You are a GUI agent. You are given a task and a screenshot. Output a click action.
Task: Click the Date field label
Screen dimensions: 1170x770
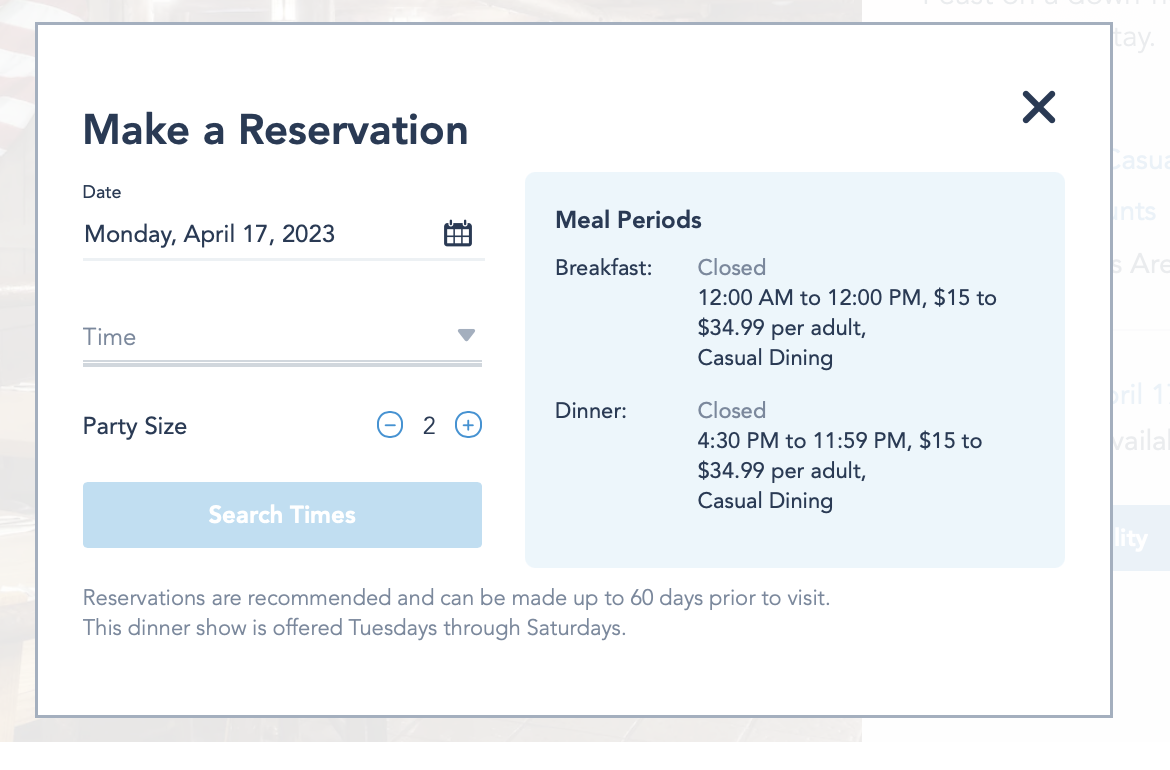102,192
